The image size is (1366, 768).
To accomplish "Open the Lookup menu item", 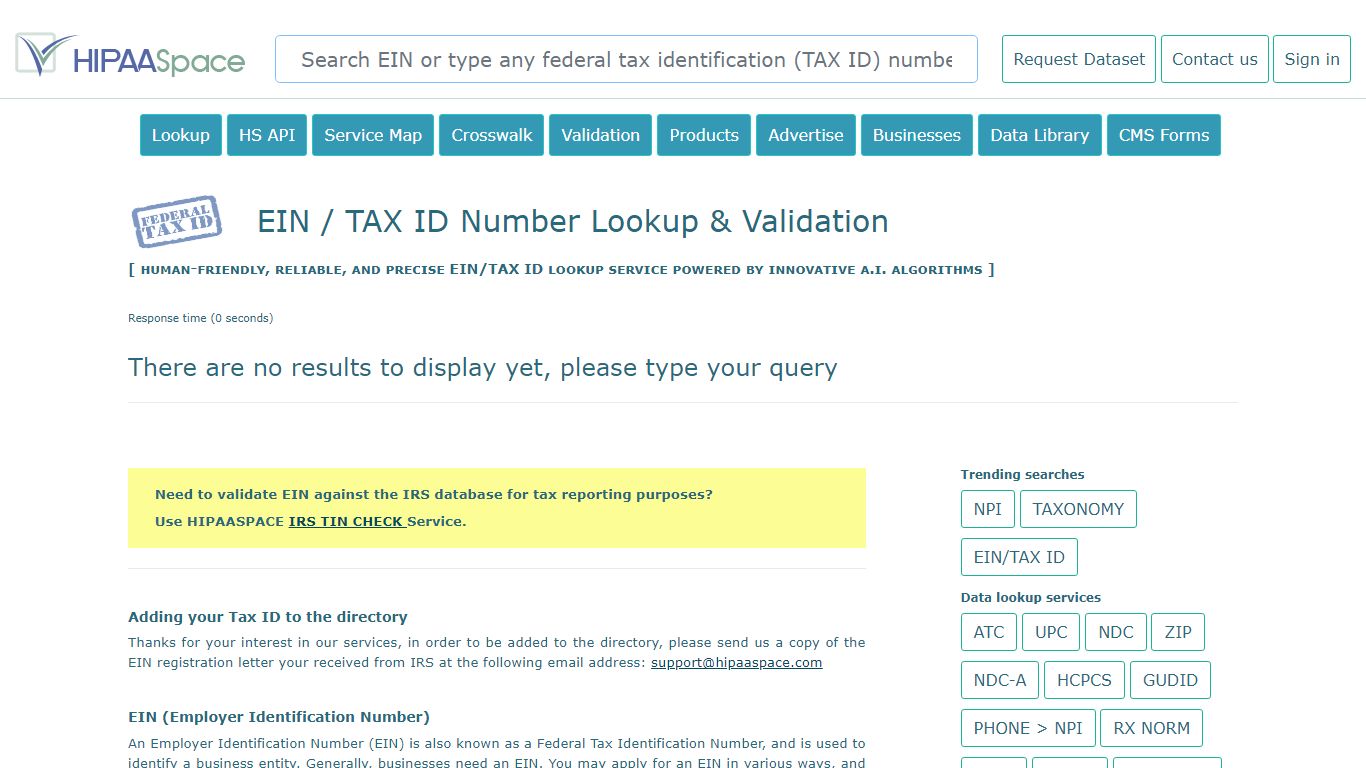I will click(181, 135).
